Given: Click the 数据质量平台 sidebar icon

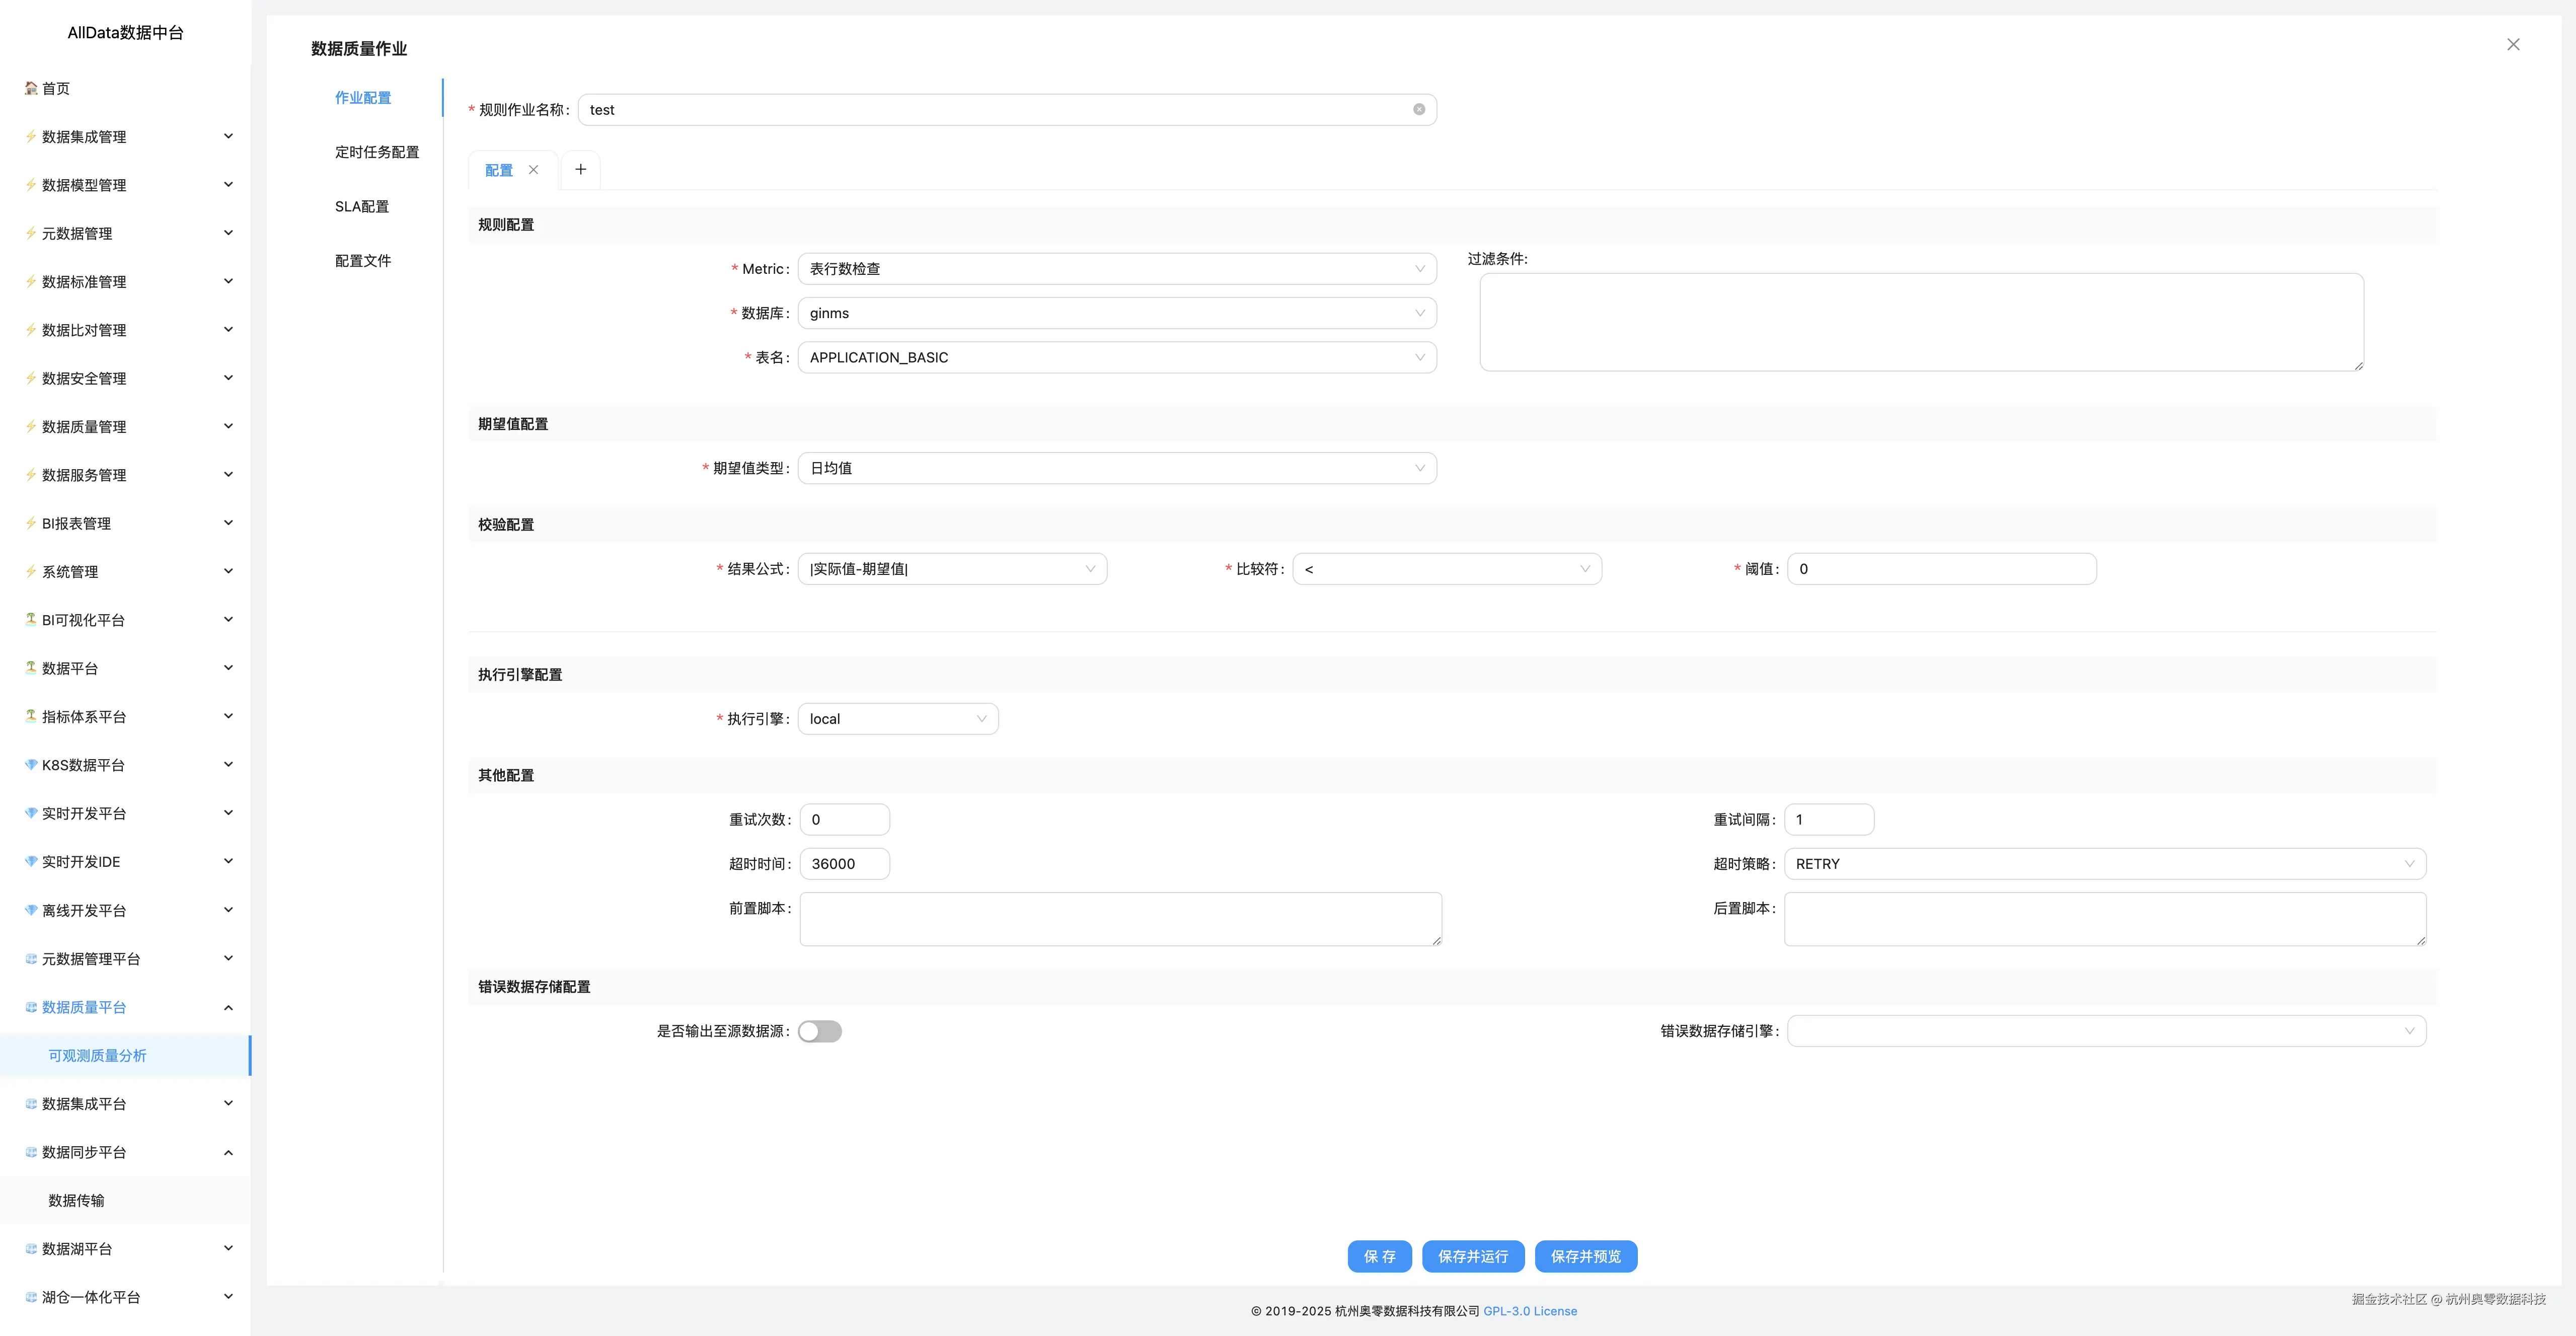Looking at the screenshot, I should [31, 1007].
